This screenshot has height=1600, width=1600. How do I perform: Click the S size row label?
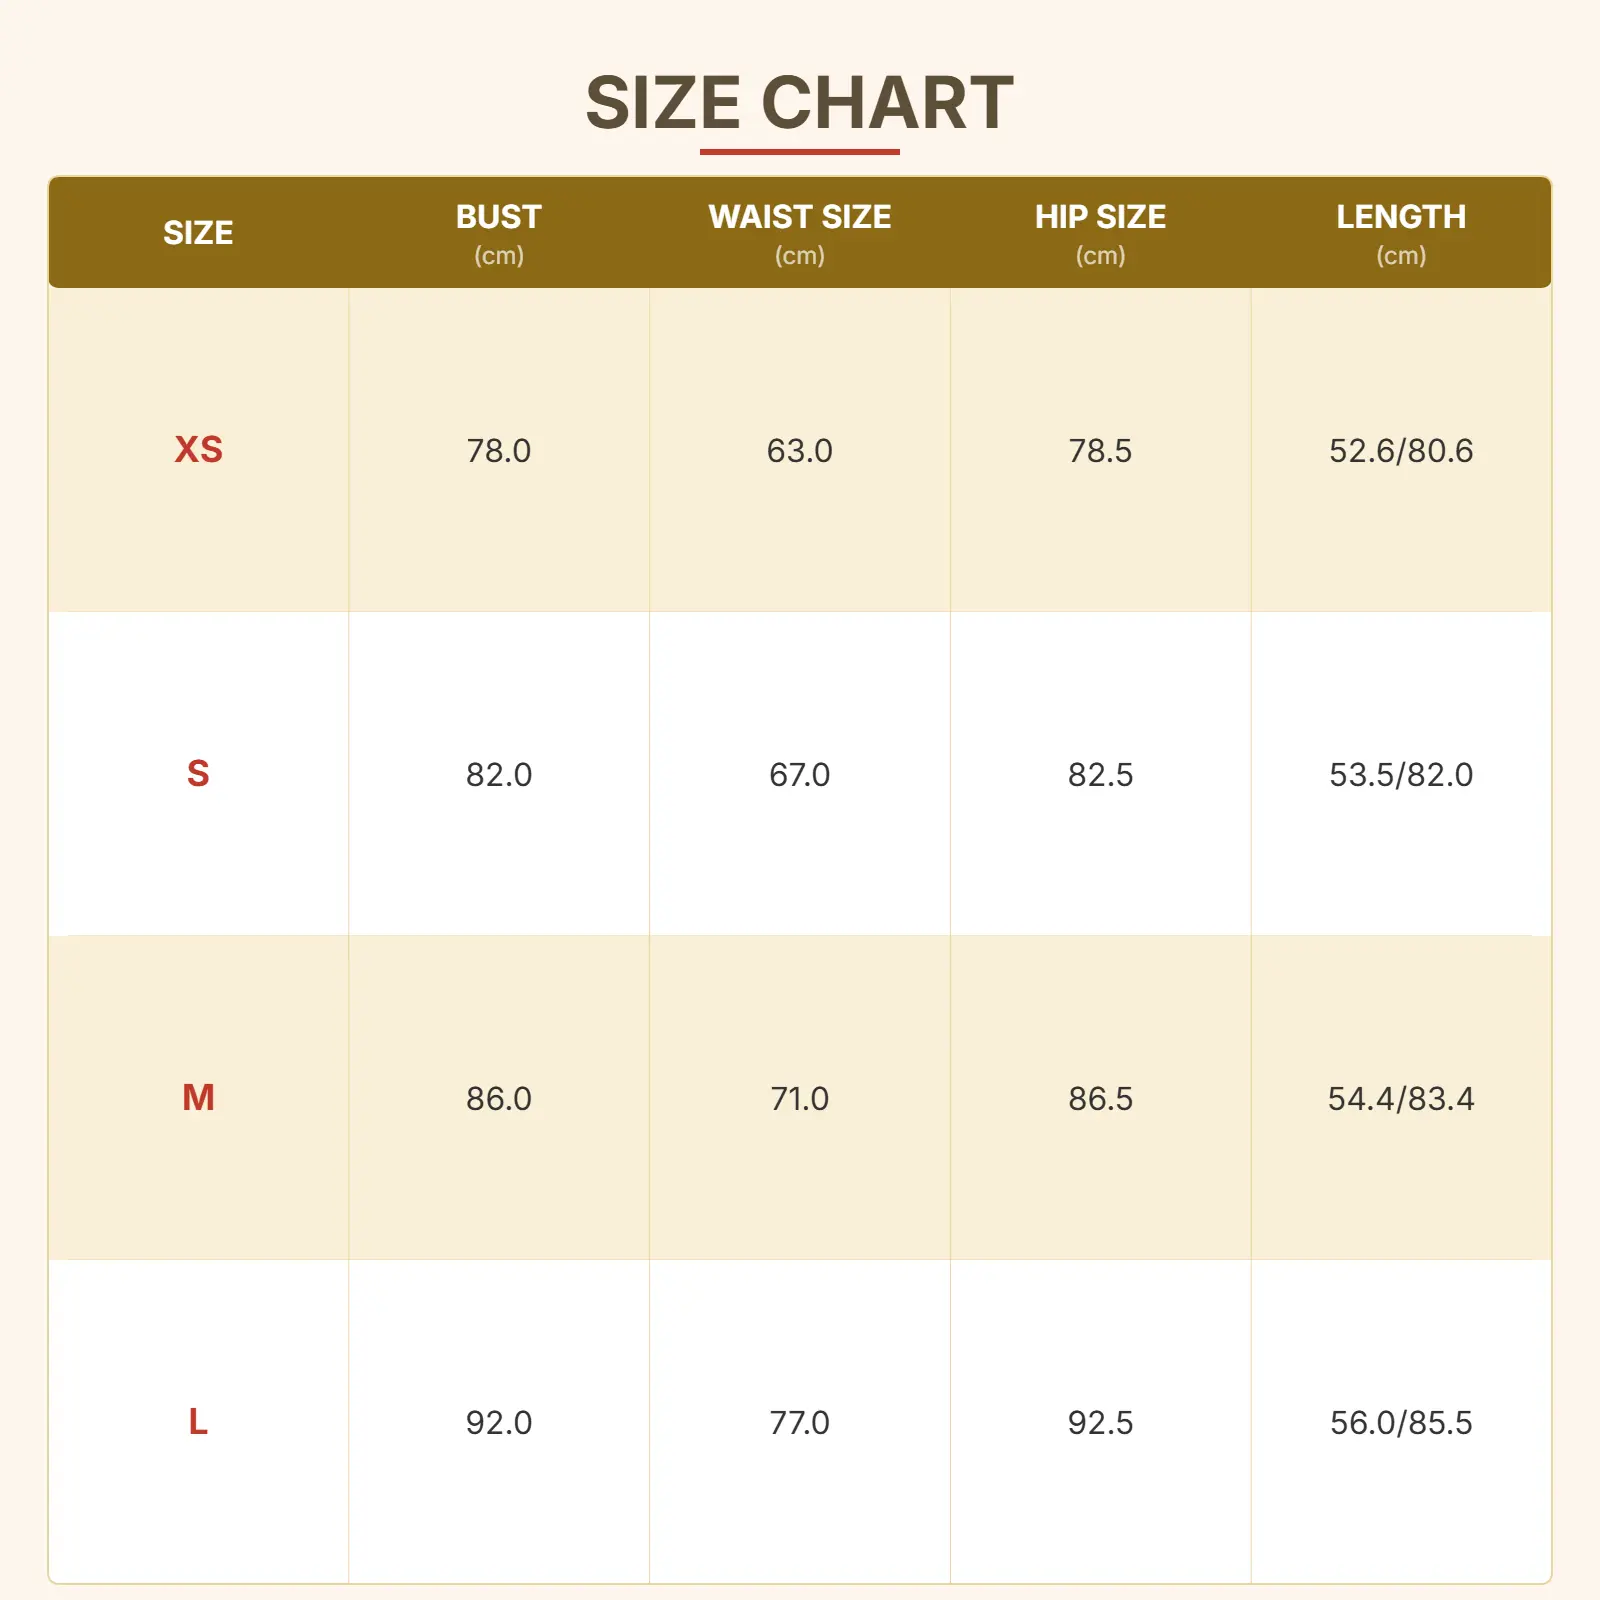coord(198,774)
